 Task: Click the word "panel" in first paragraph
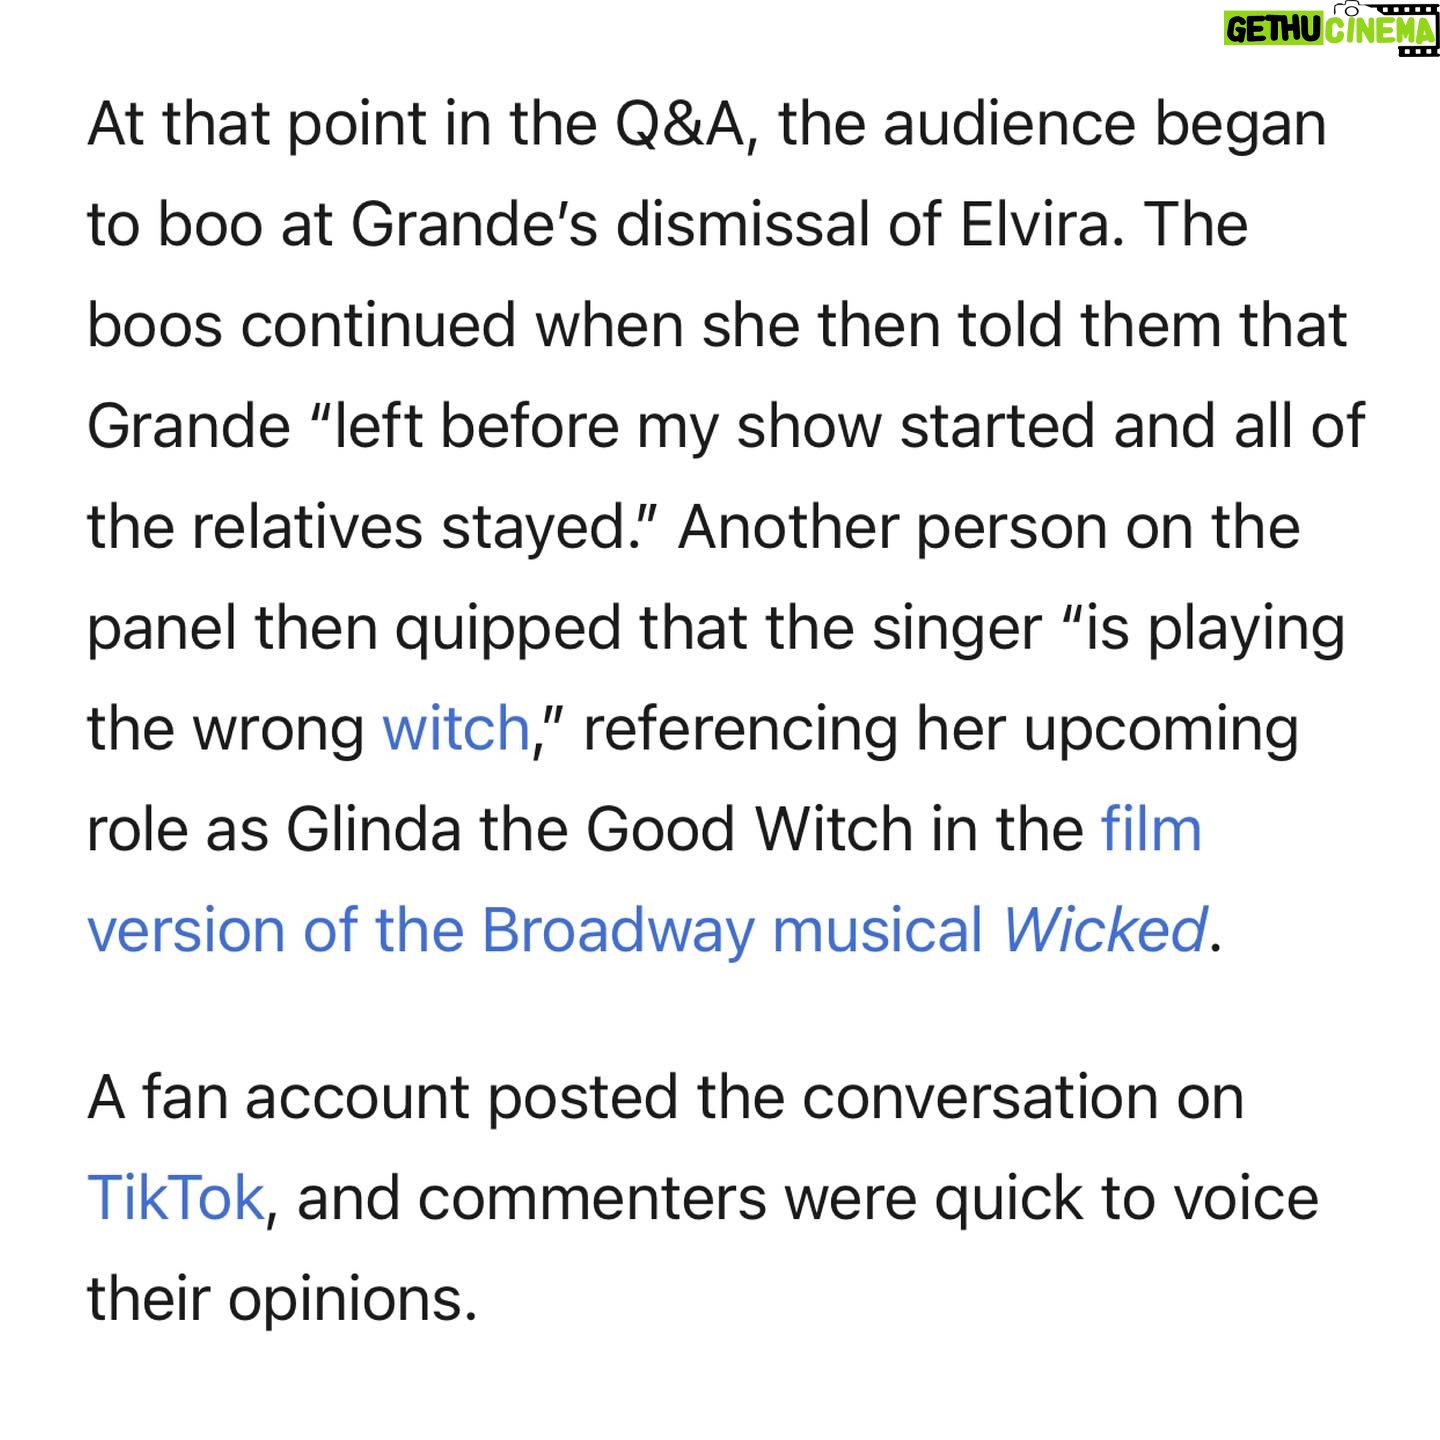(162, 628)
